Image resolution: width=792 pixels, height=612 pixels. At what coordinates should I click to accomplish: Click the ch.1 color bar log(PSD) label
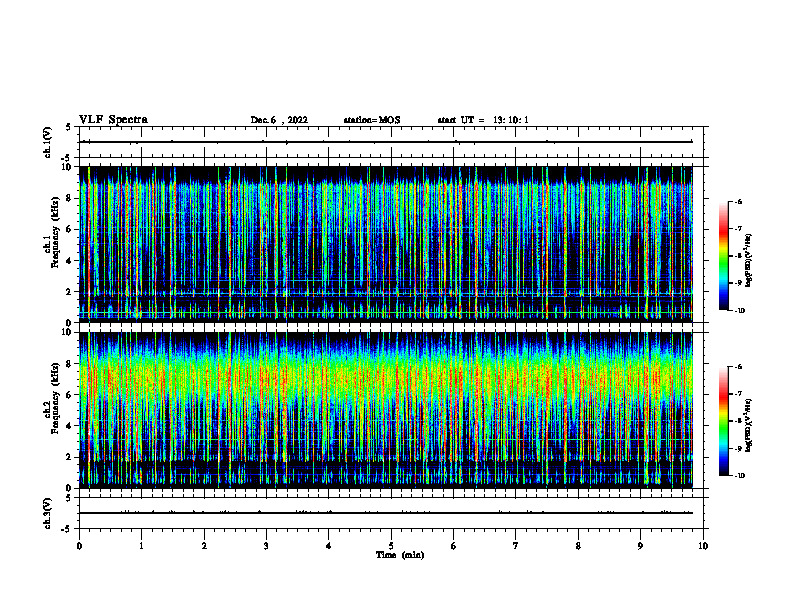tap(748, 261)
